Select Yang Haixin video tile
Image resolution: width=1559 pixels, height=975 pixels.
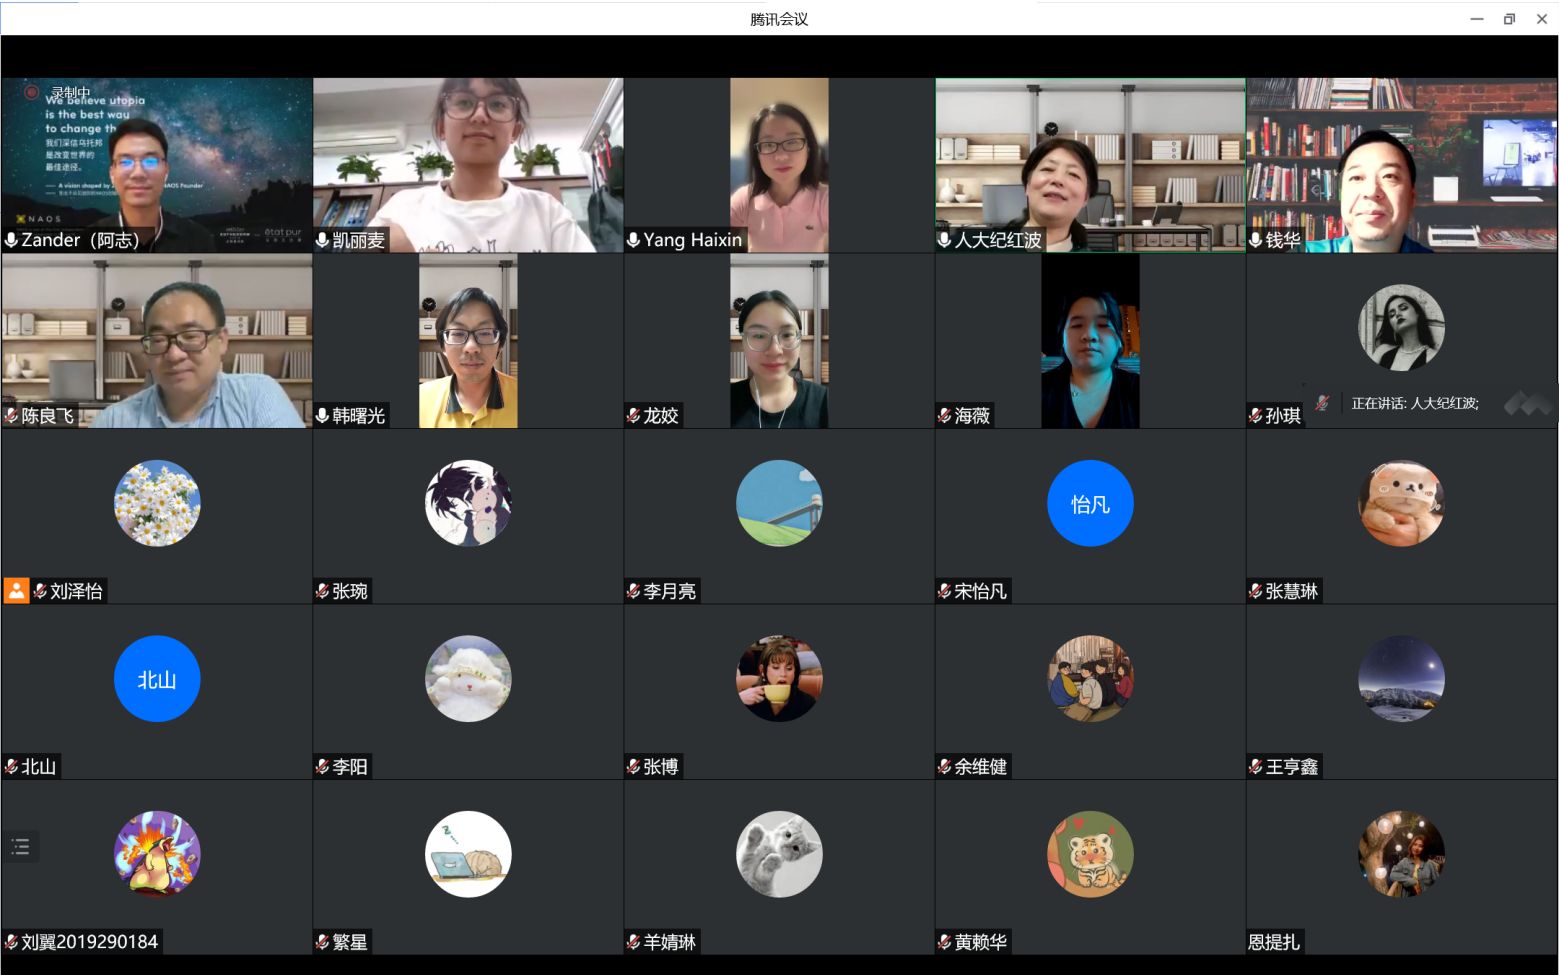click(x=779, y=165)
